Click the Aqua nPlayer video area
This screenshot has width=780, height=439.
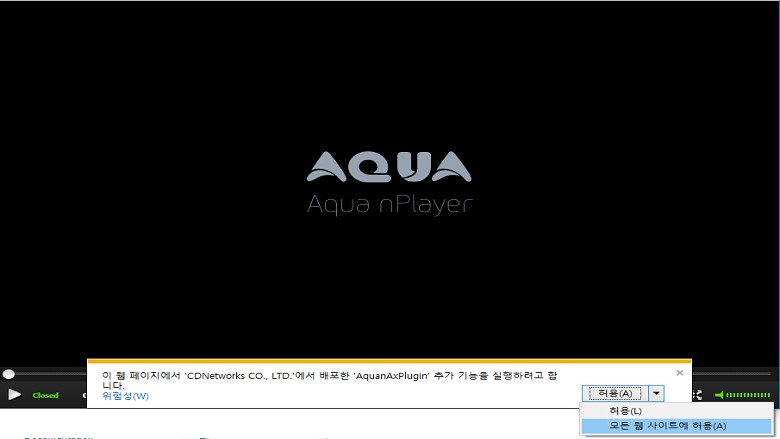[x=390, y=183]
